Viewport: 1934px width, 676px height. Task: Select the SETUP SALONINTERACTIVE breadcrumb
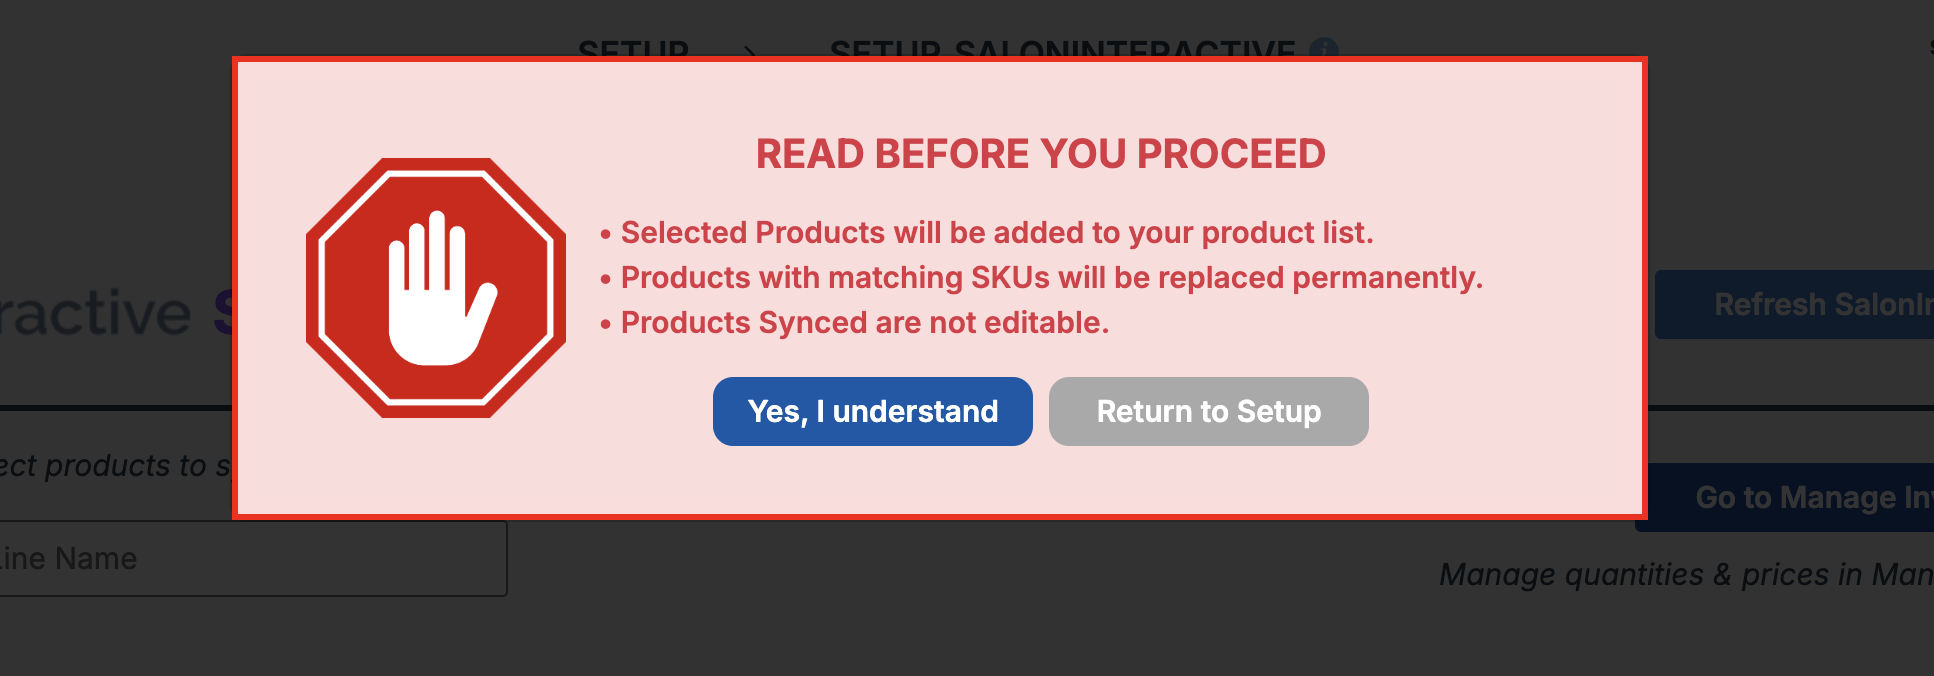point(1062,49)
